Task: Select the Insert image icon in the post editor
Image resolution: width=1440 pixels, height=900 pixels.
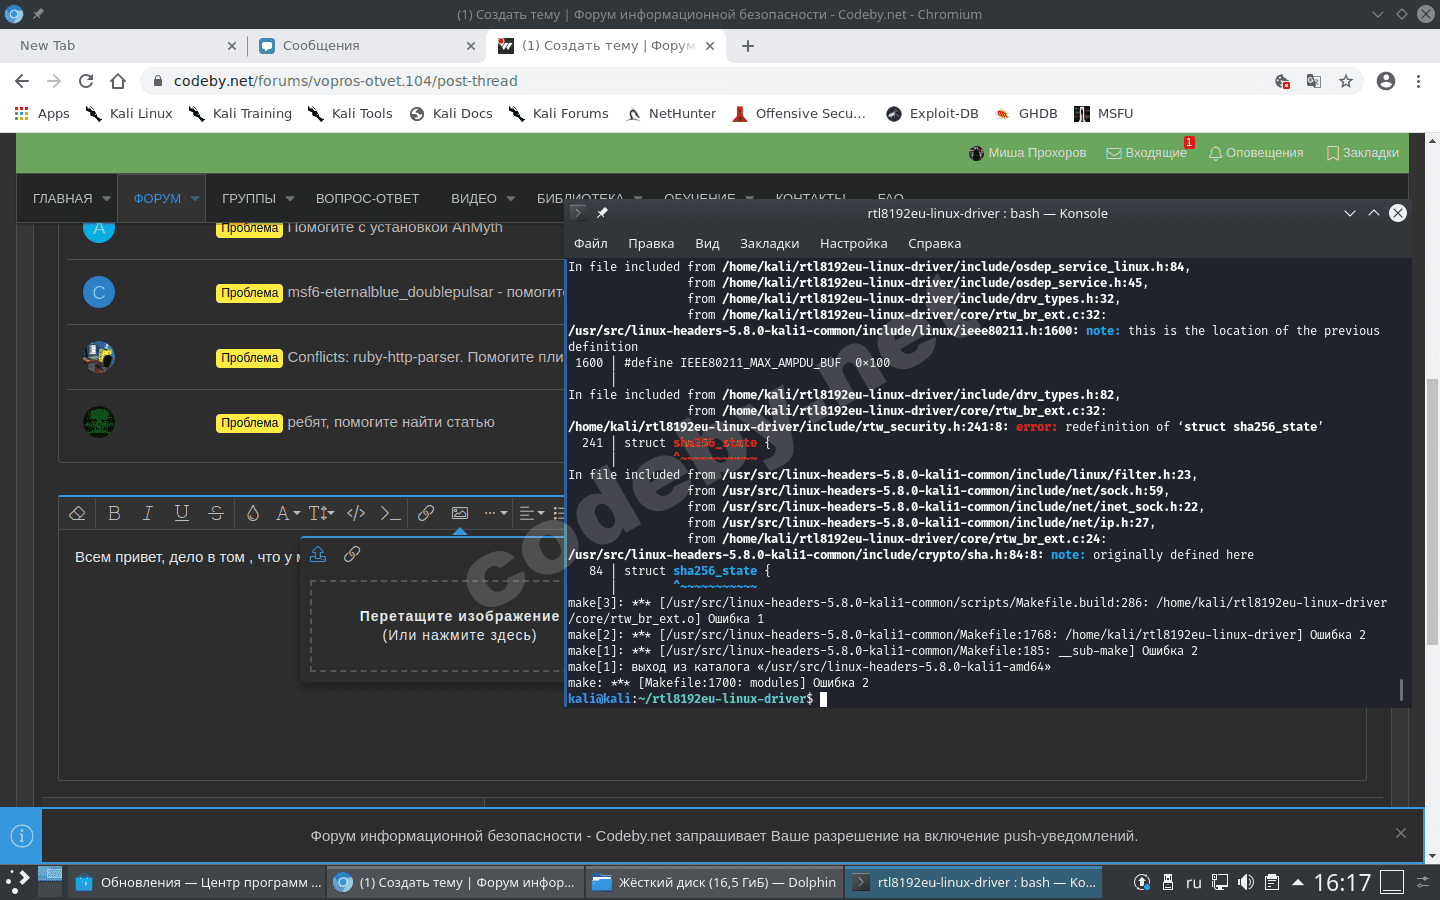Action: (x=459, y=513)
